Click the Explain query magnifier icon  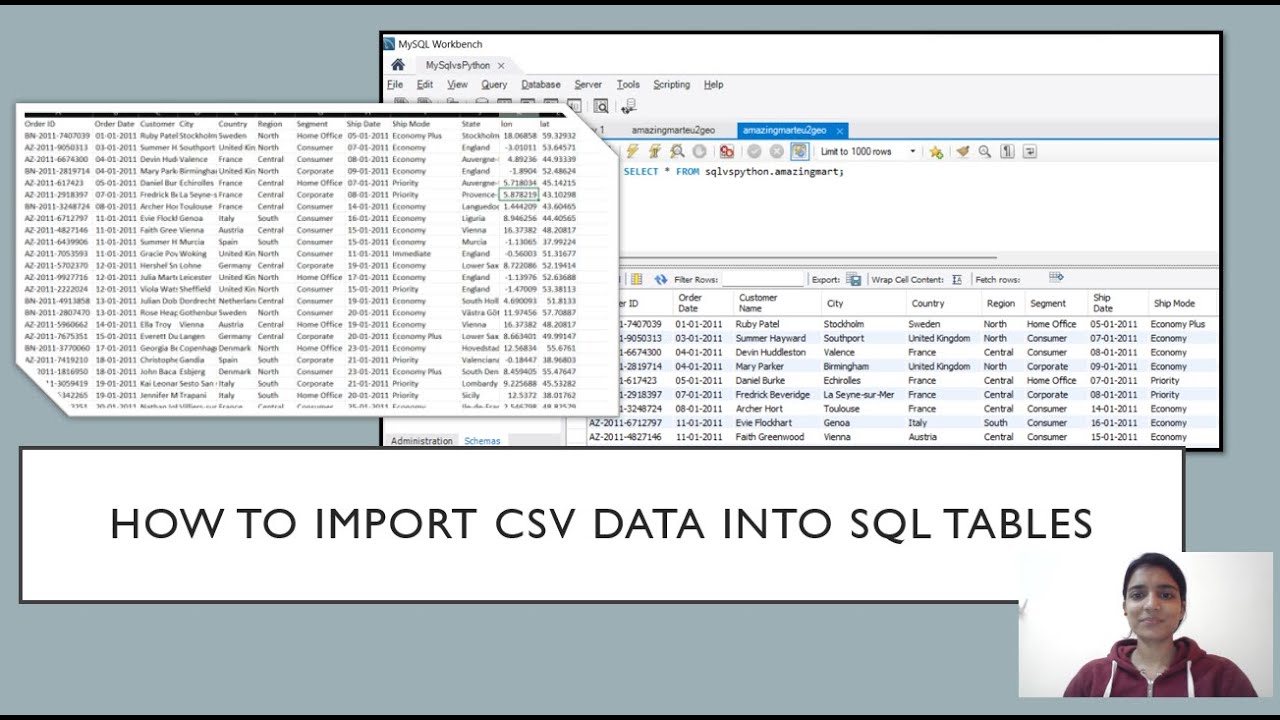677,152
